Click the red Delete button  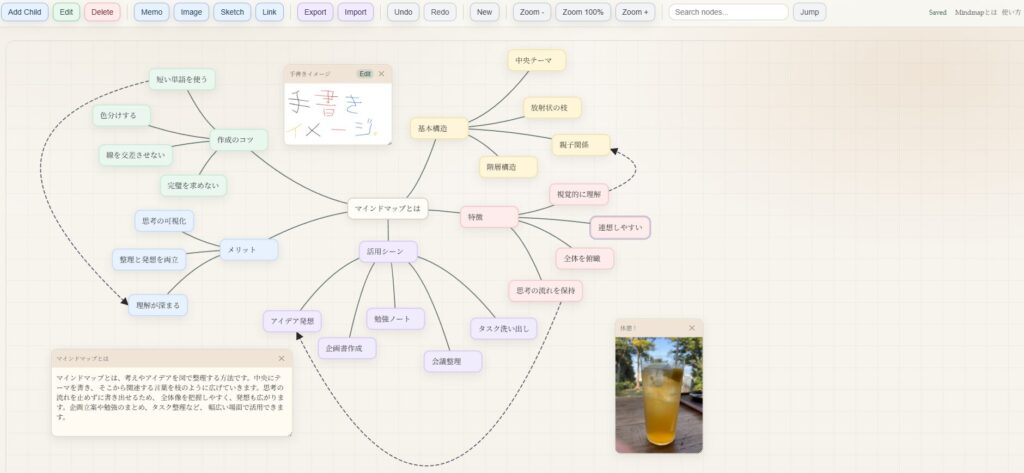coord(102,12)
